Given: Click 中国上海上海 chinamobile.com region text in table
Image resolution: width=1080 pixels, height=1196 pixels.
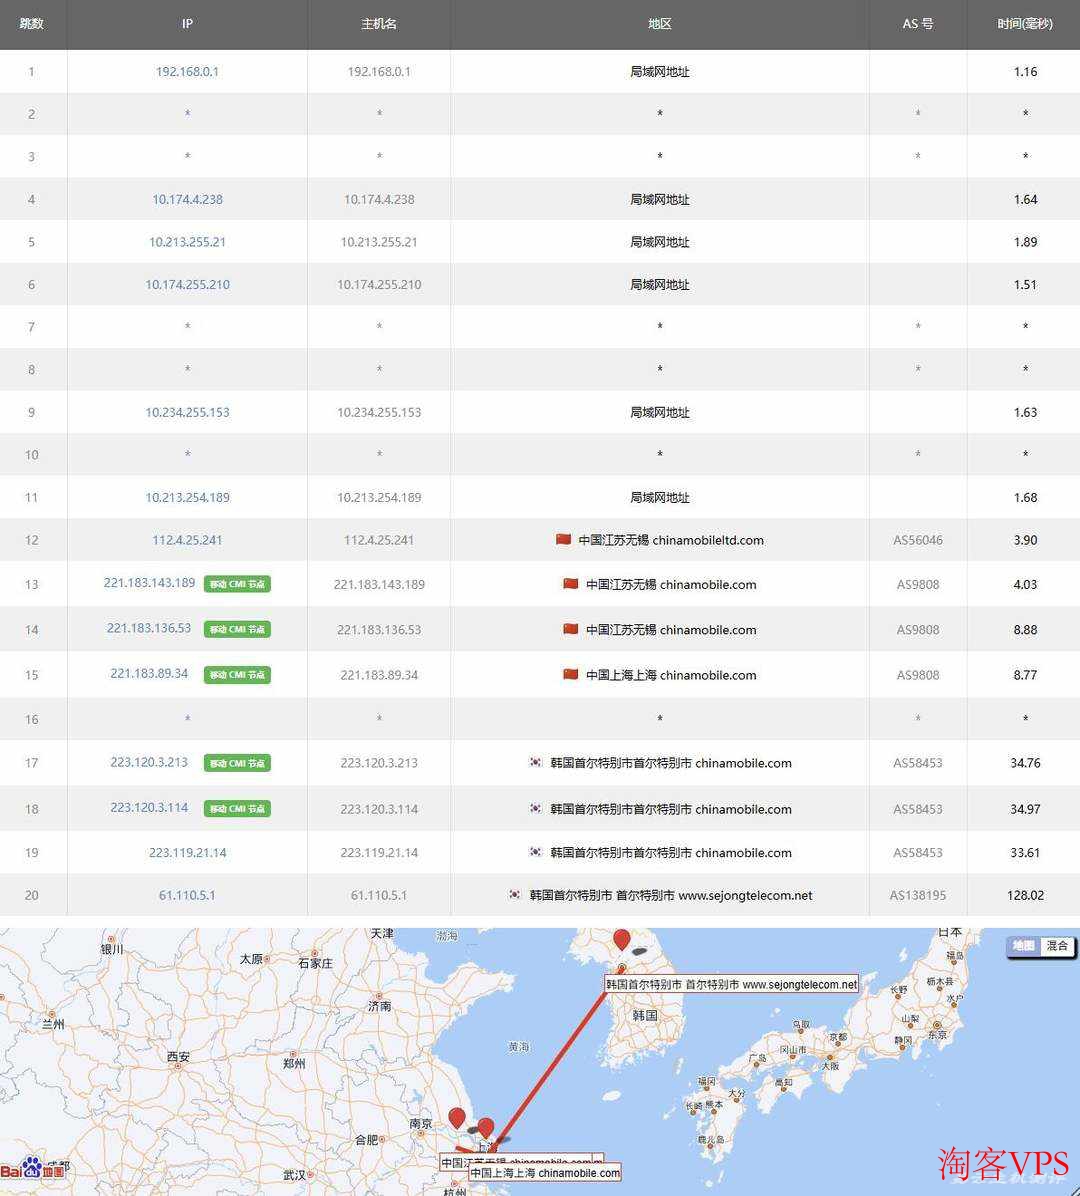Looking at the screenshot, I should [x=671, y=675].
